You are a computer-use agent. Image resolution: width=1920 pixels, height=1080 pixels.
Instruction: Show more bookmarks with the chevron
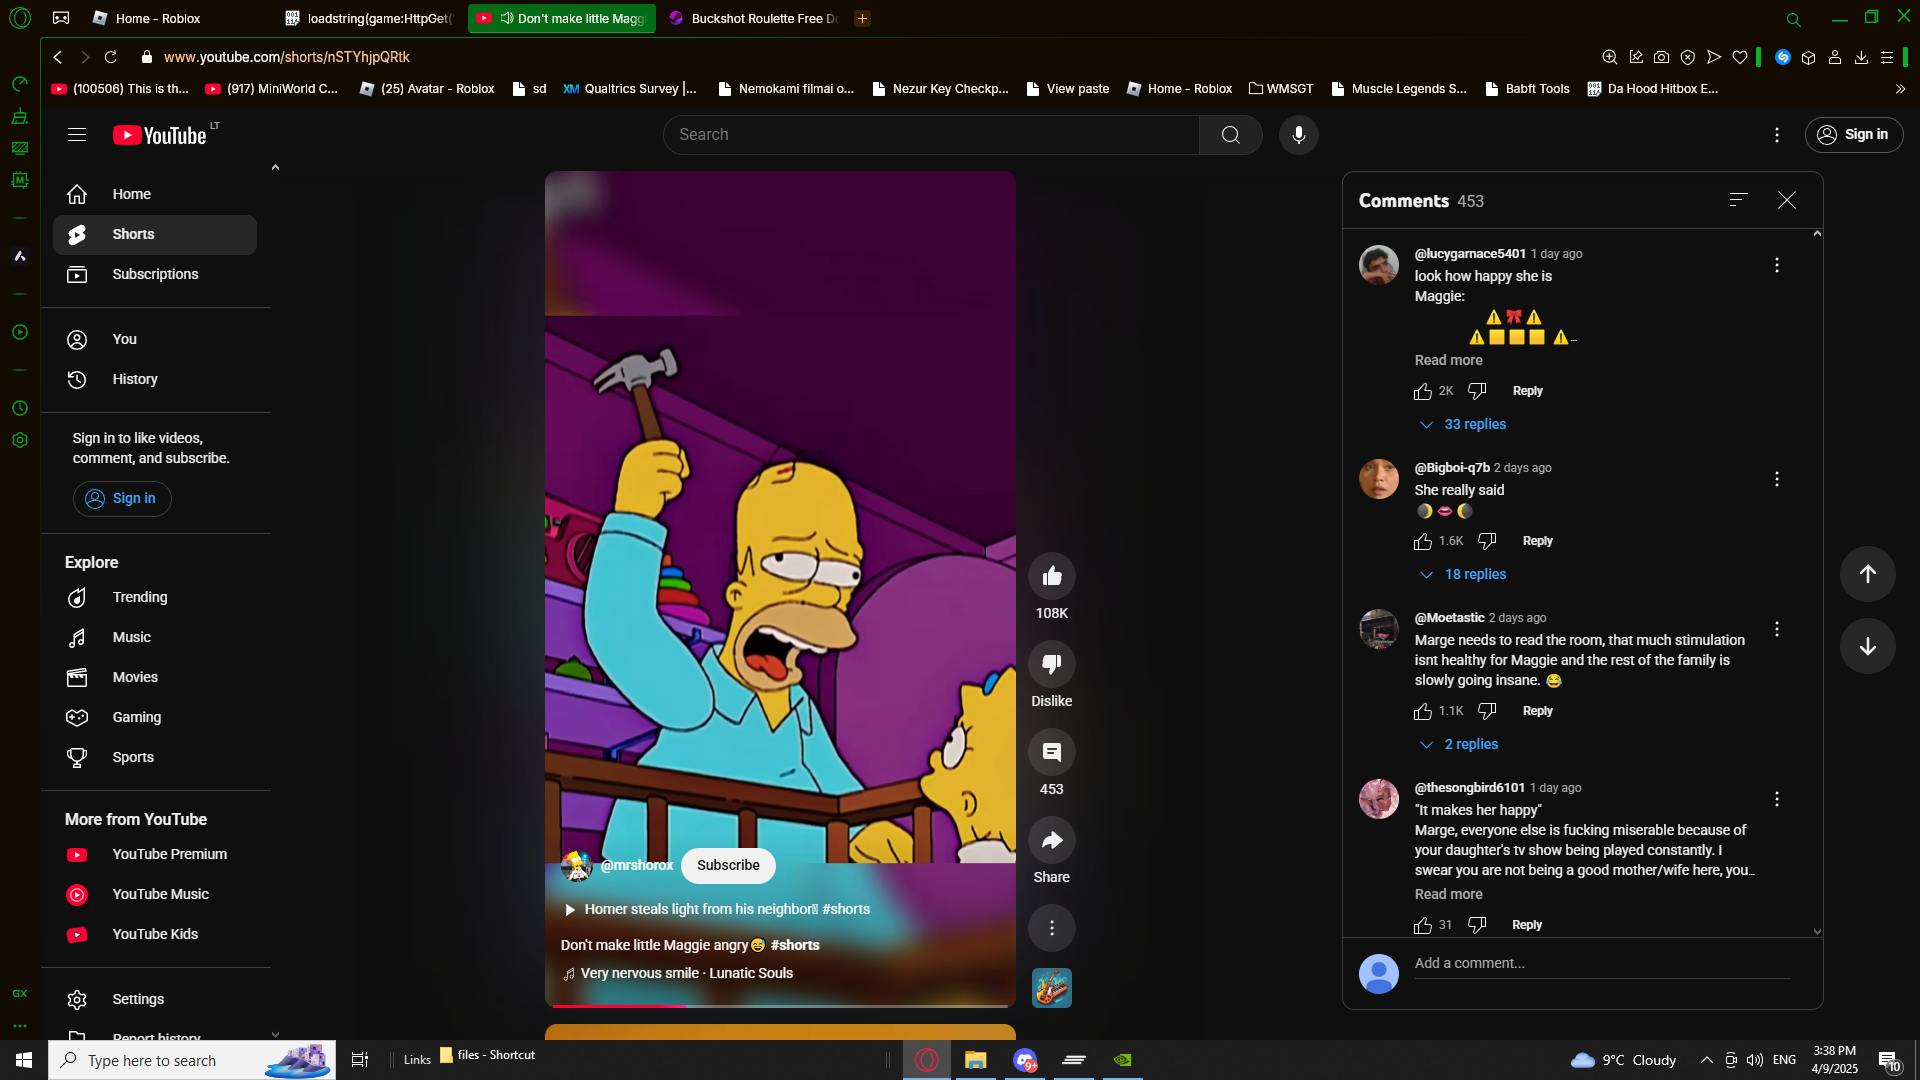[x=1900, y=88]
